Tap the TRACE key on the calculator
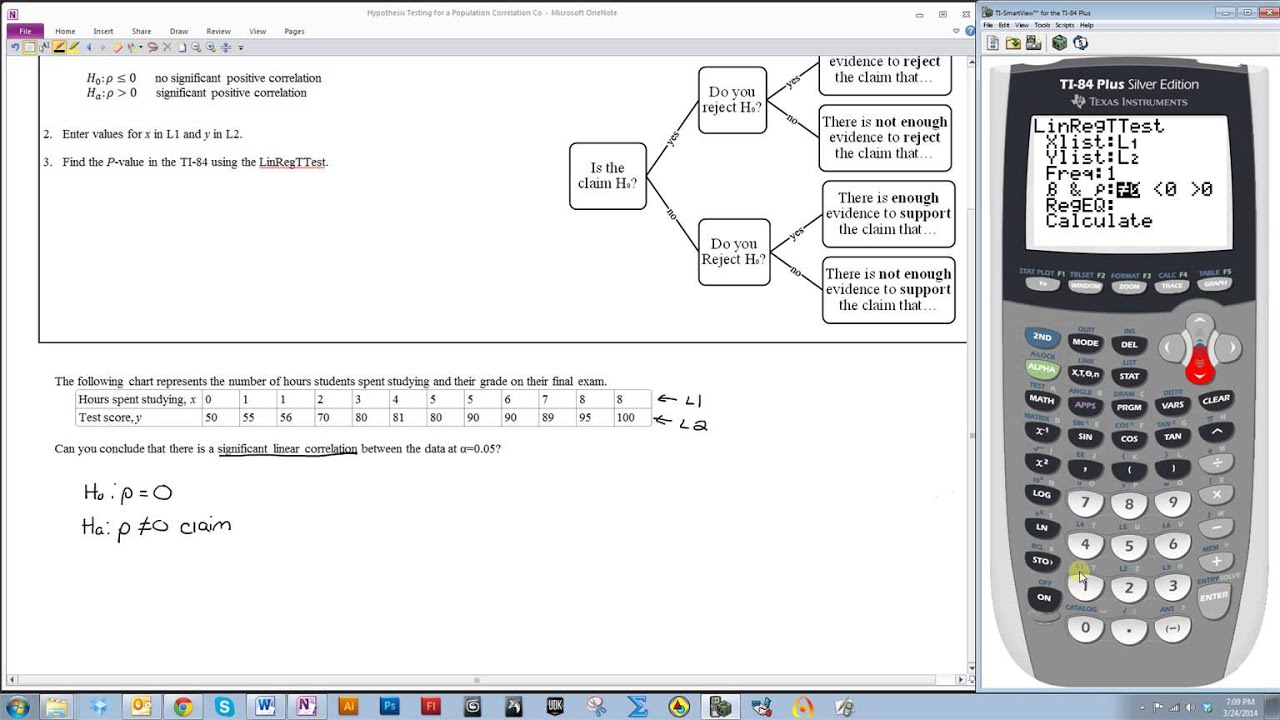 point(1173,286)
